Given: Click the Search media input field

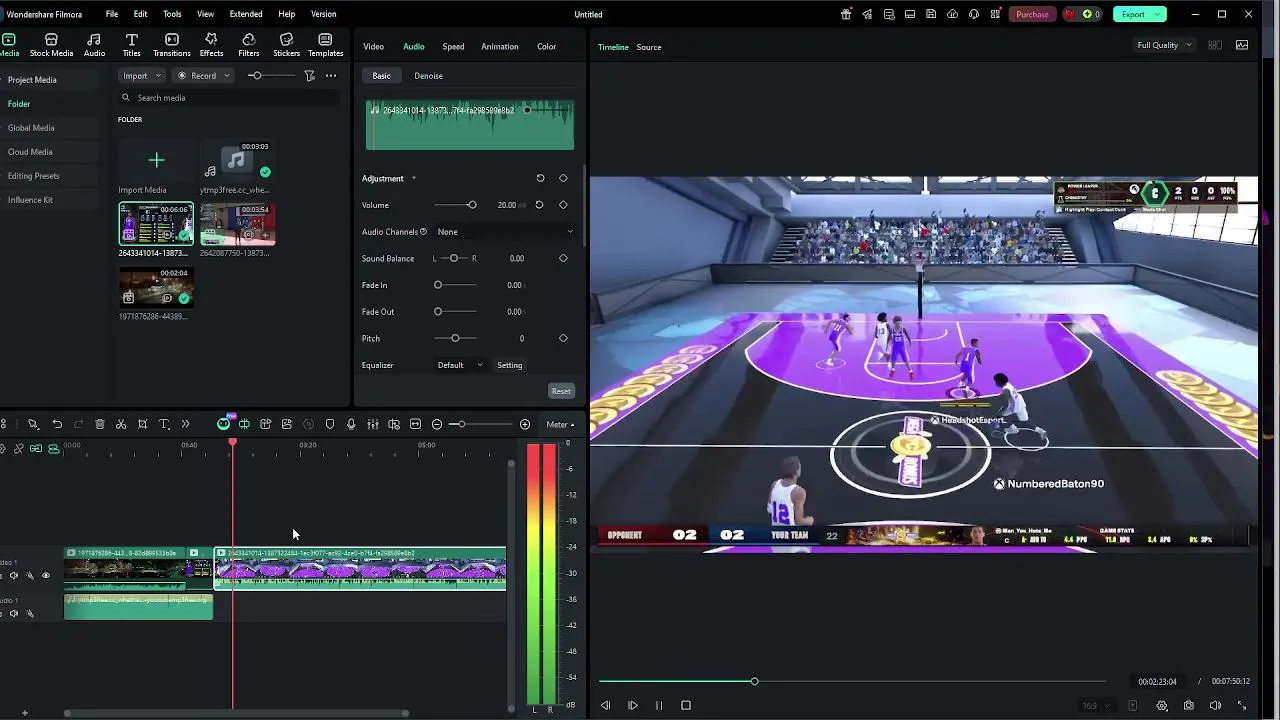Looking at the screenshot, I should [229, 98].
